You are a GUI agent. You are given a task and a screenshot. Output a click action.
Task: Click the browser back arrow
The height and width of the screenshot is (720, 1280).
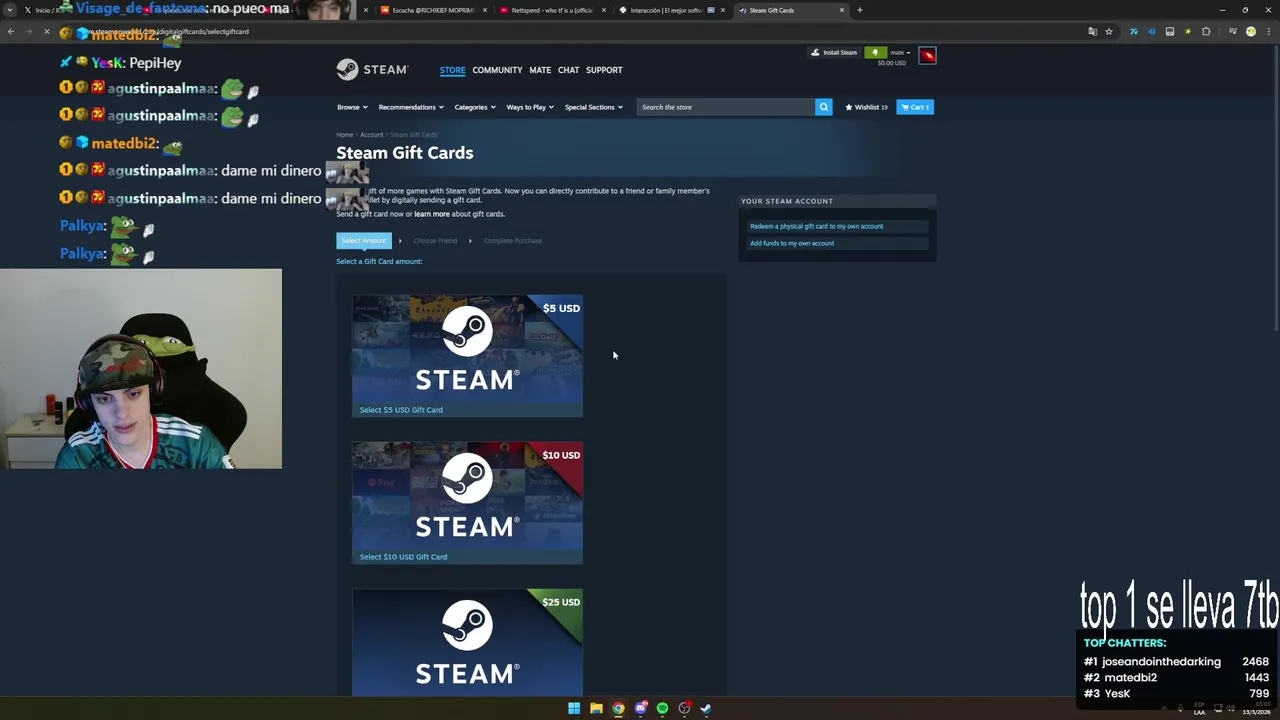click(10, 31)
